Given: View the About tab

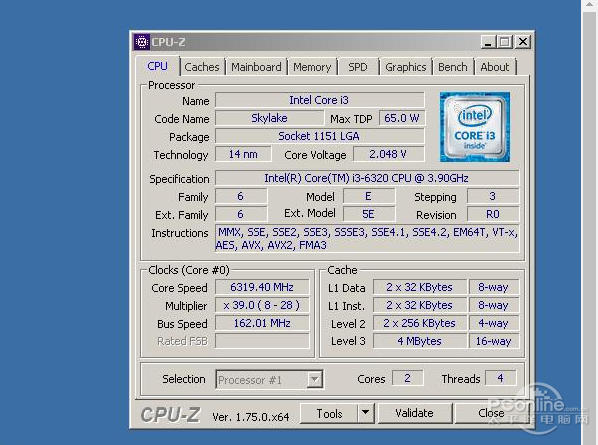Looking at the screenshot, I should [495, 67].
